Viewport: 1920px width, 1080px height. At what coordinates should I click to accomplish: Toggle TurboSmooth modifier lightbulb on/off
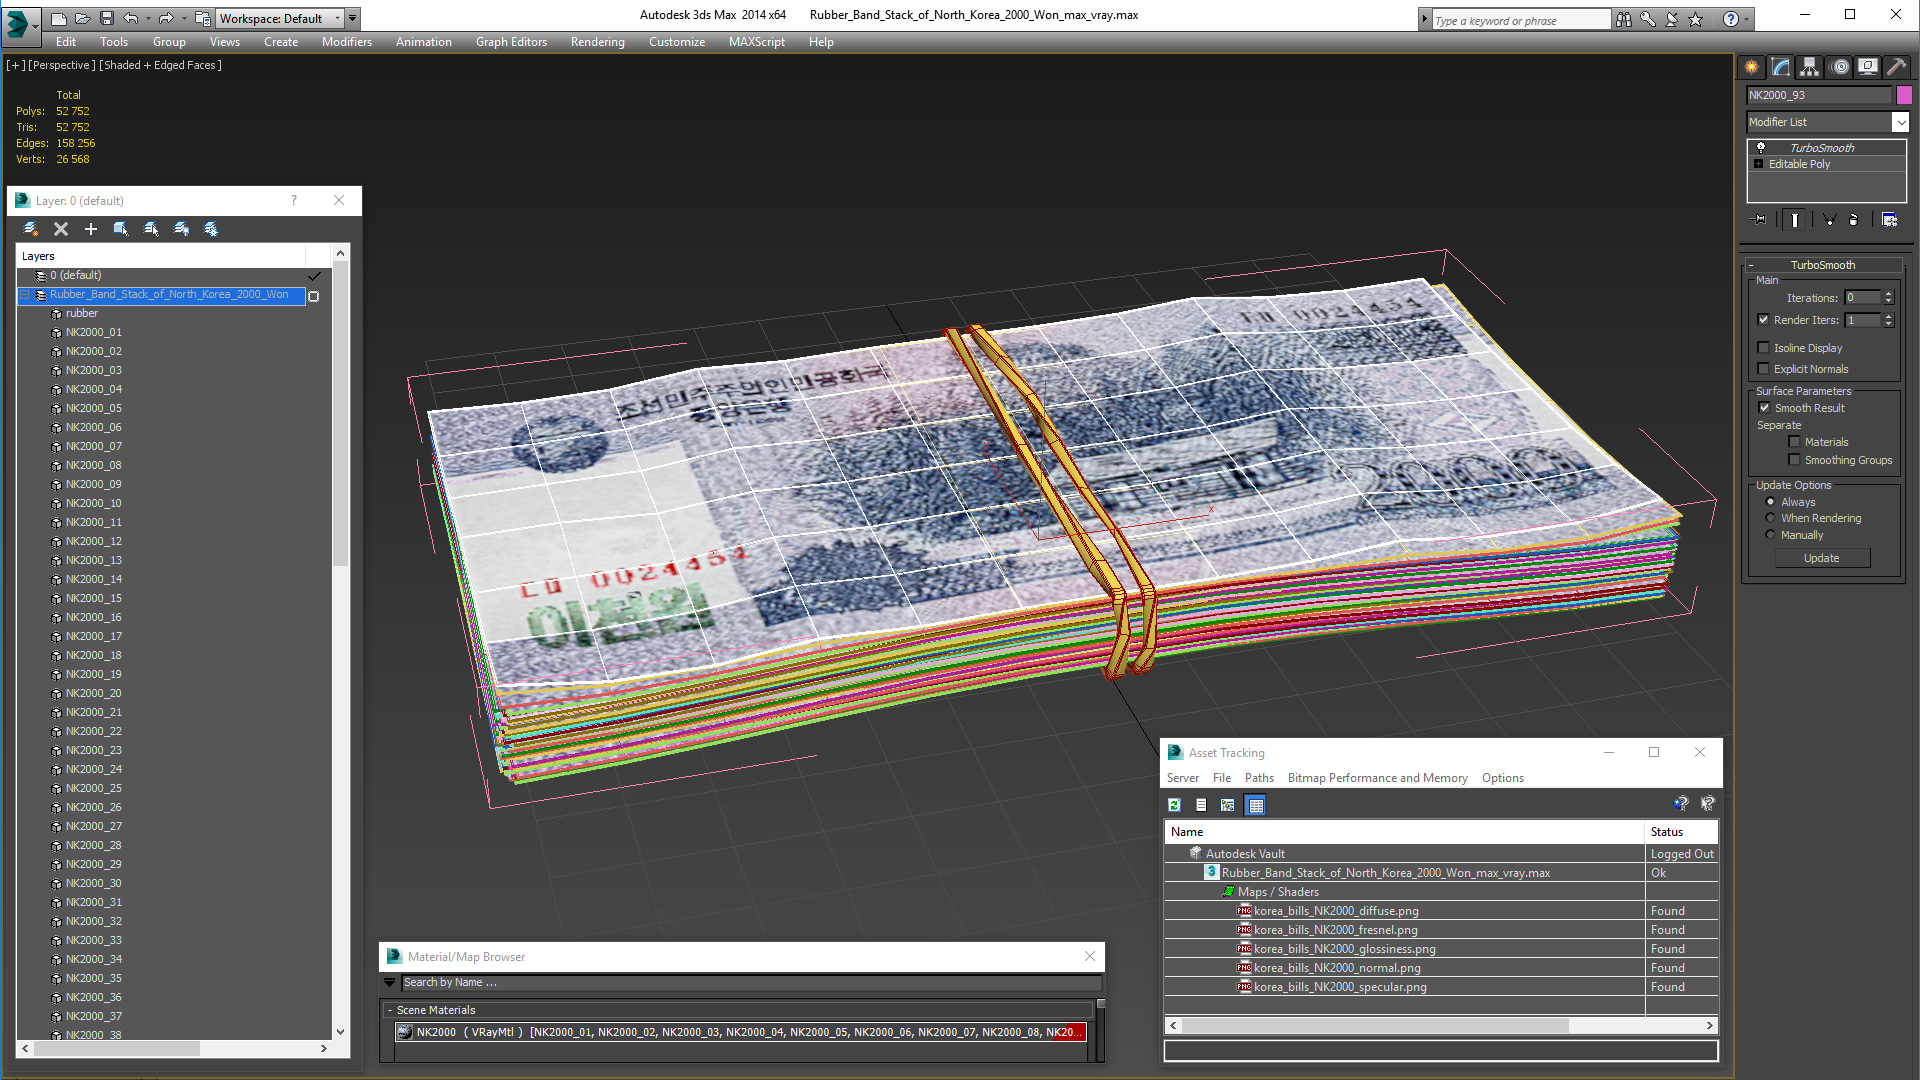click(x=1761, y=147)
